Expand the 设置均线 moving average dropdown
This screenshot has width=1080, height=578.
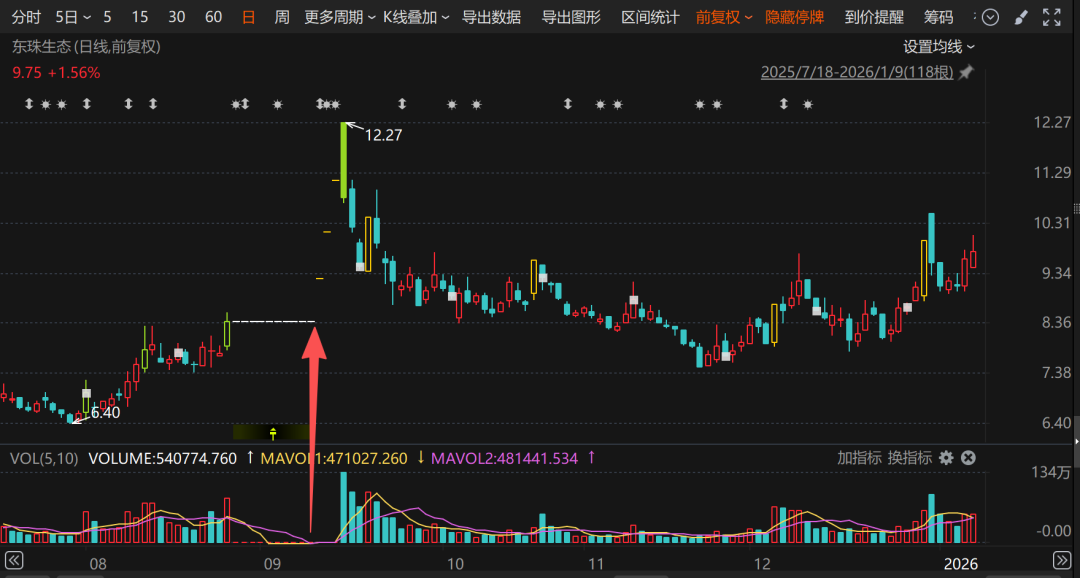click(x=939, y=46)
